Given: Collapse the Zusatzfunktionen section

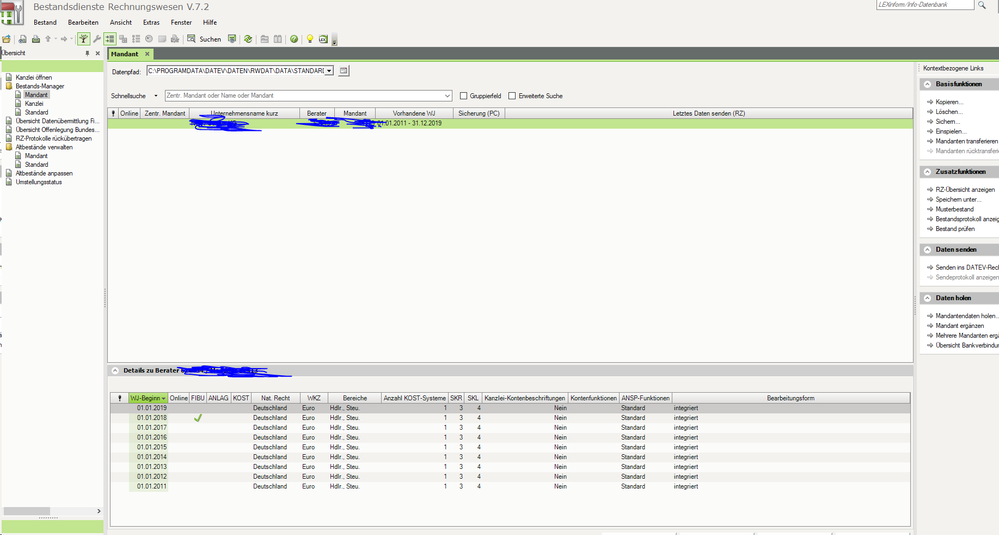Looking at the screenshot, I should point(928,172).
